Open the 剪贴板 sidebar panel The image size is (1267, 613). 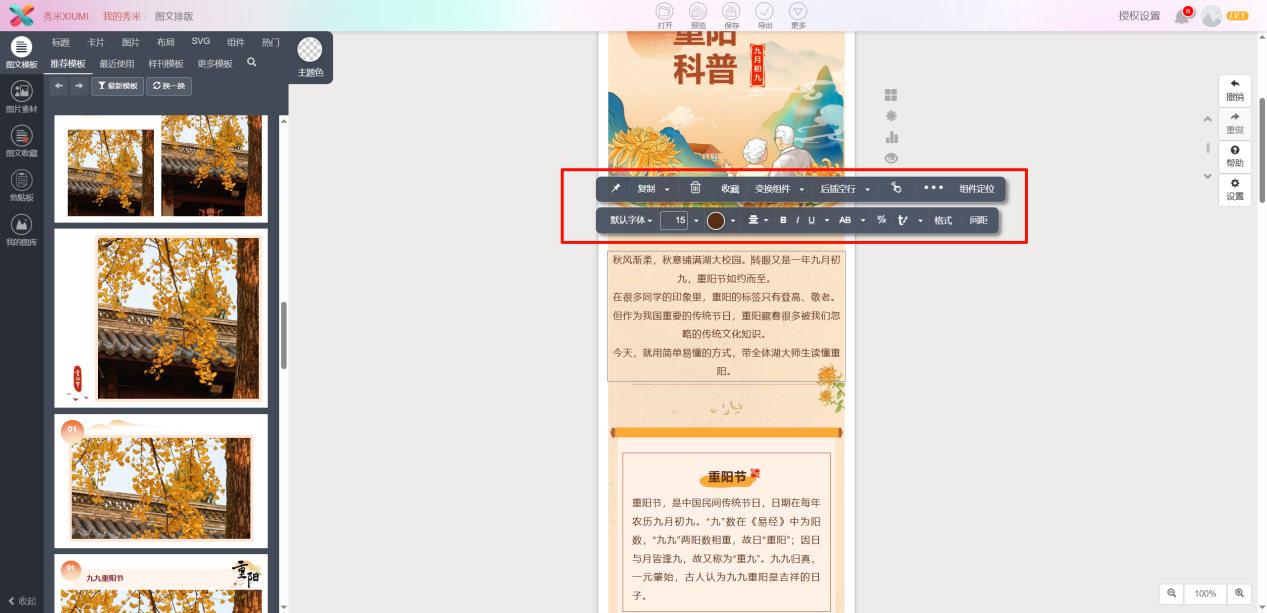[x=21, y=185]
